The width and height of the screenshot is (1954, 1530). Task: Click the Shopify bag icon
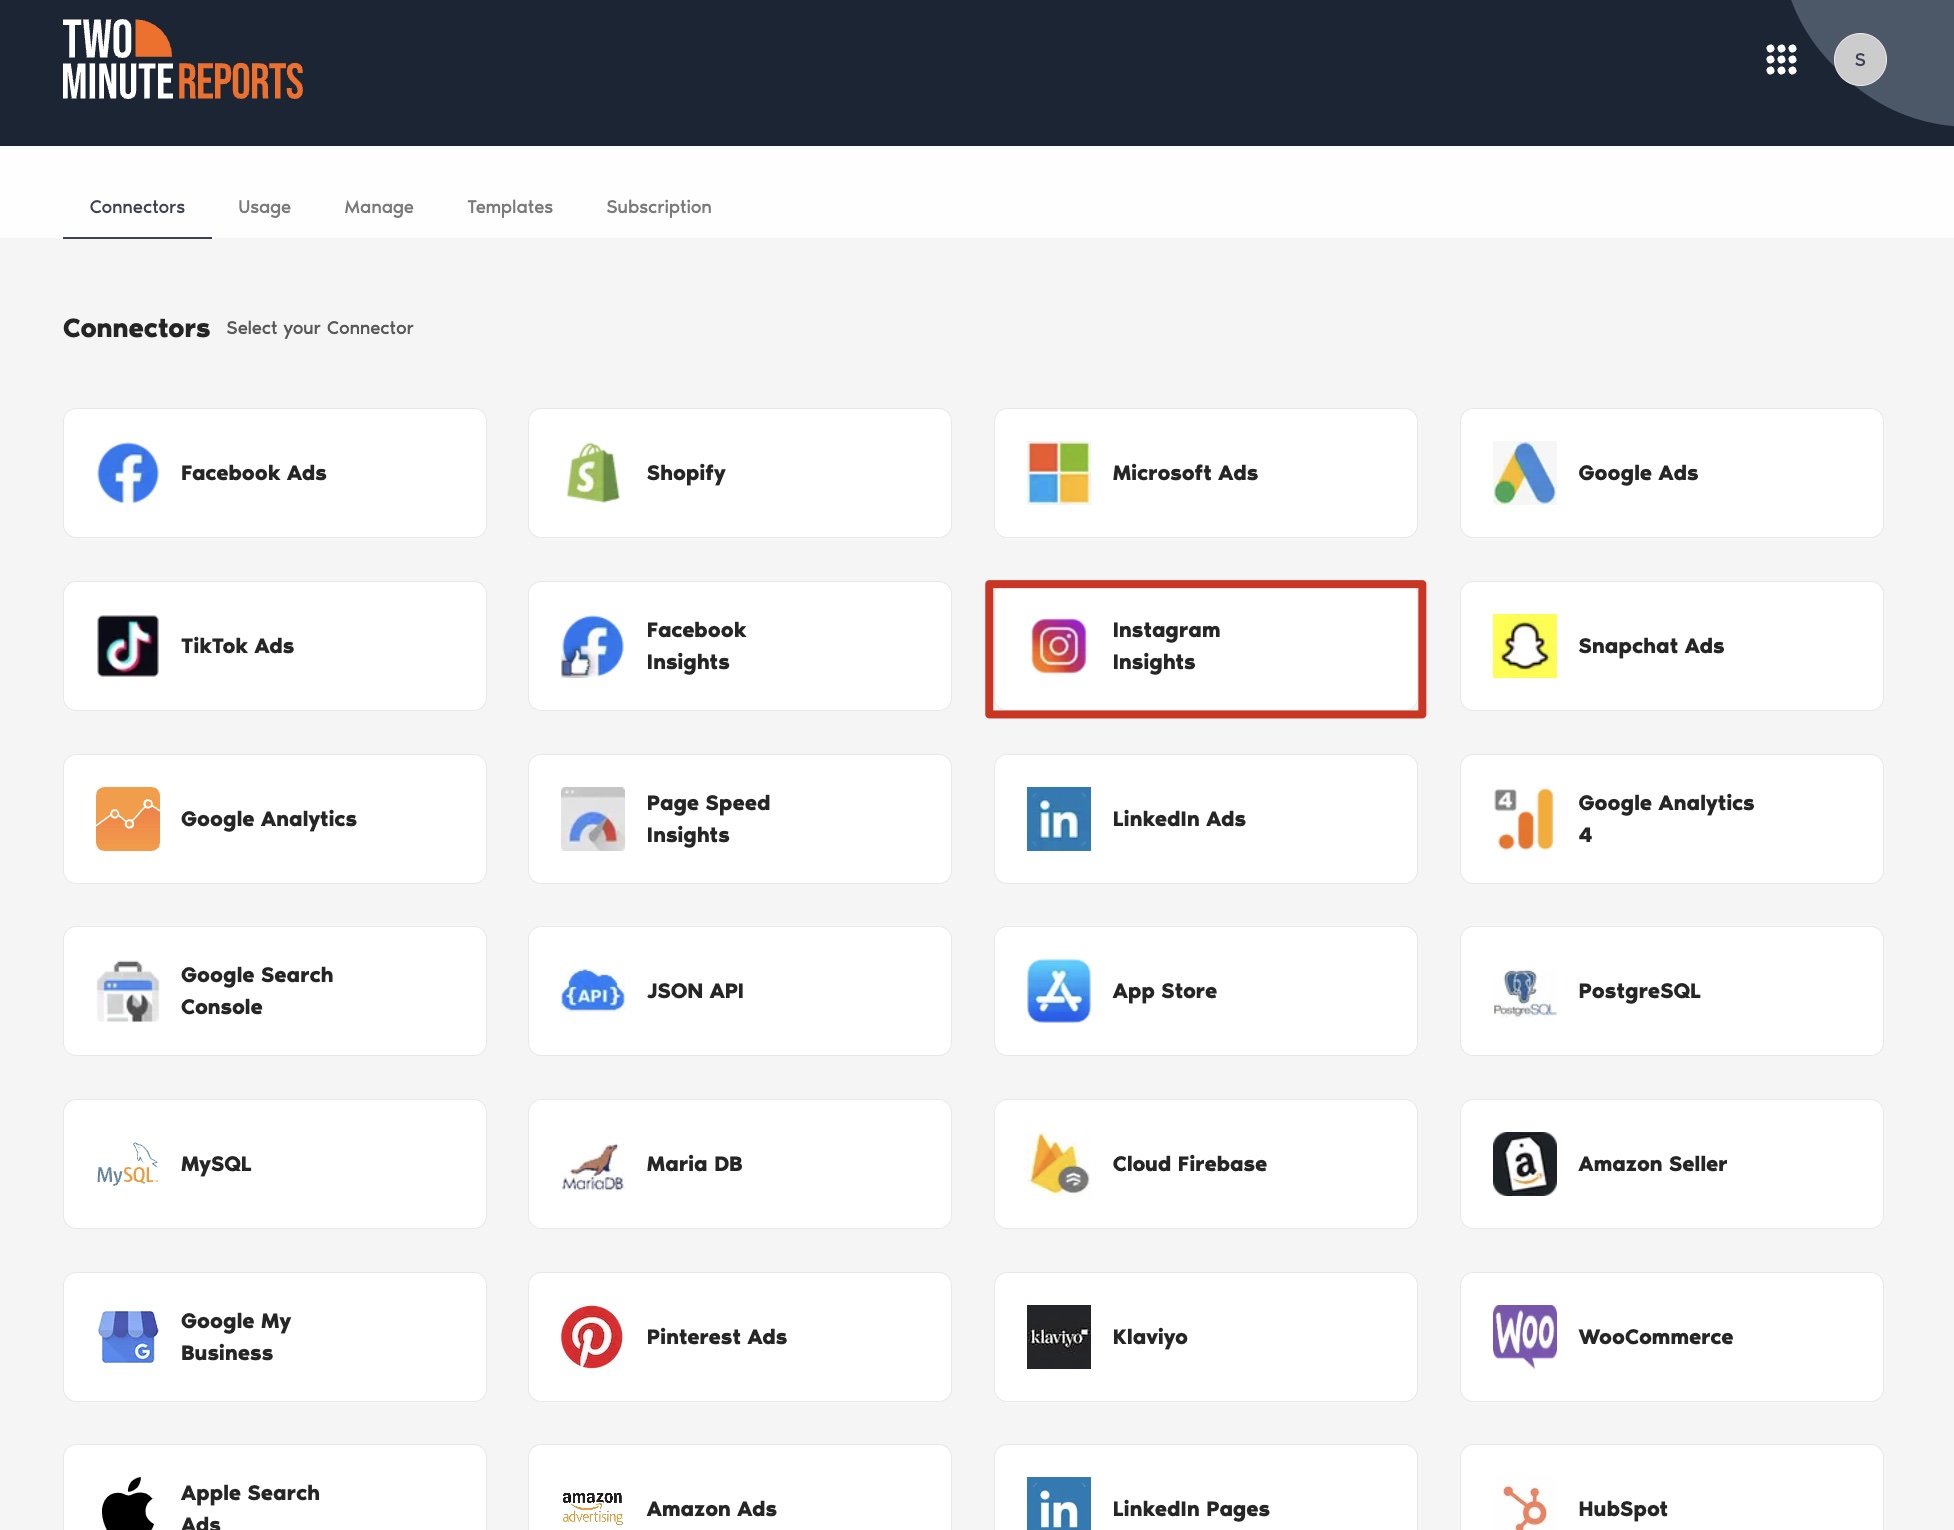coord(593,473)
